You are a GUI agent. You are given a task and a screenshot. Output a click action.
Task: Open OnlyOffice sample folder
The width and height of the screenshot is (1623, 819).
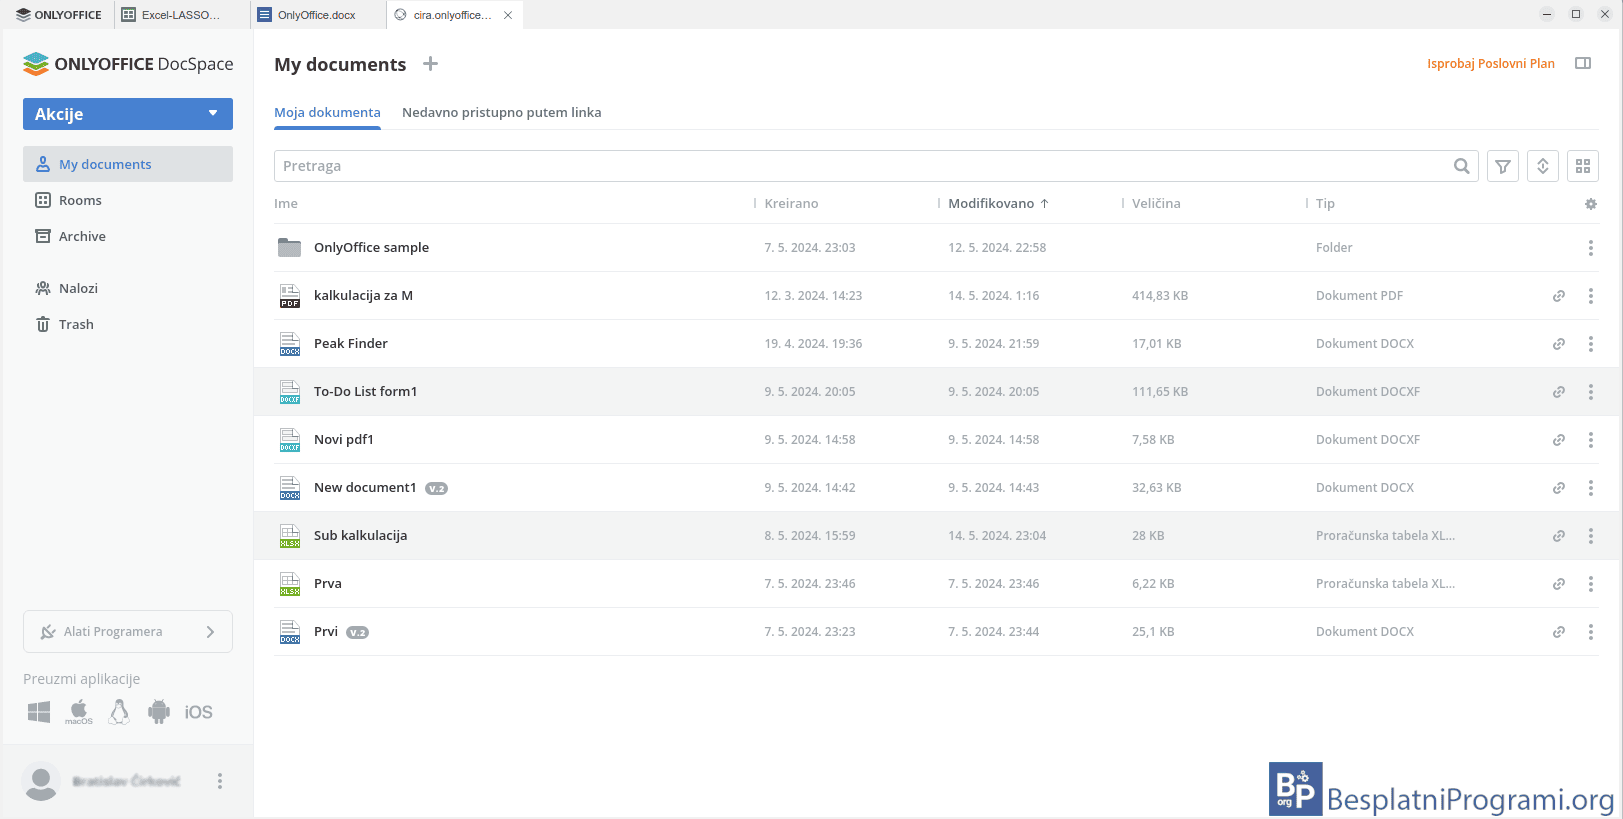tap(371, 248)
